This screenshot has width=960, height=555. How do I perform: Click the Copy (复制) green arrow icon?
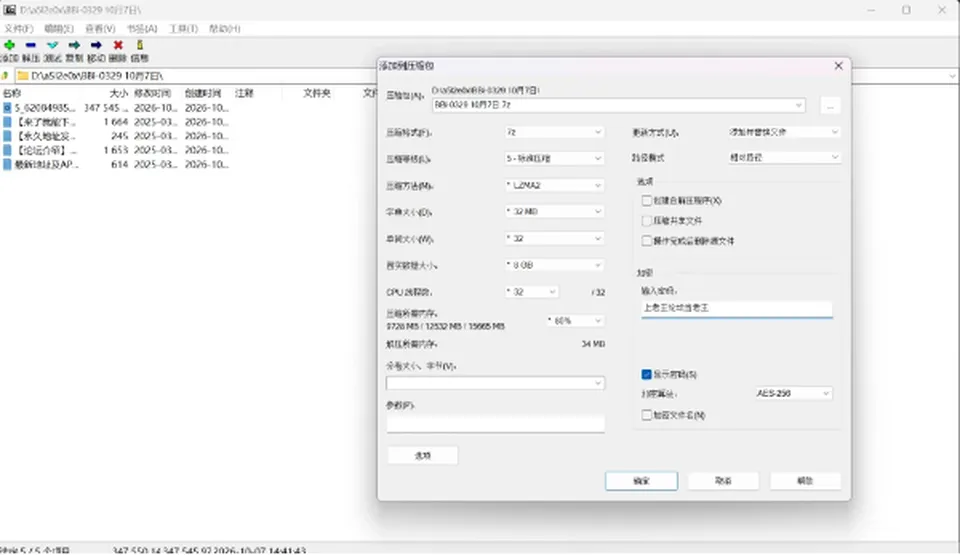coord(74,45)
